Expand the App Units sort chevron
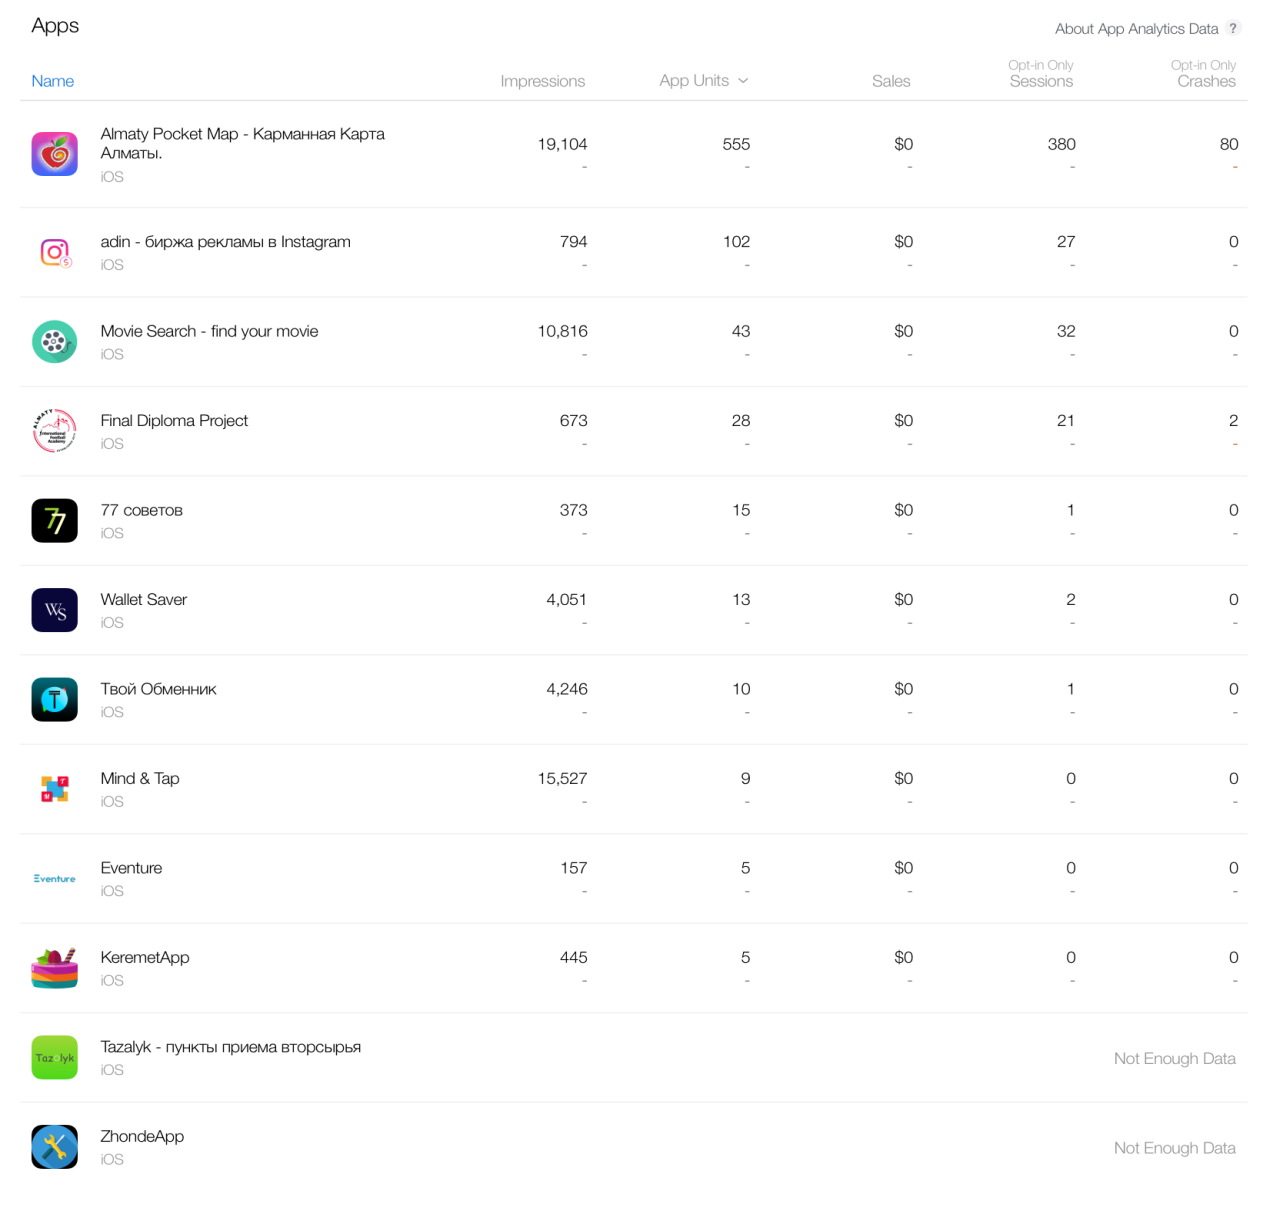Image resolution: width=1263 pixels, height=1207 pixels. (x=743, y=81)
